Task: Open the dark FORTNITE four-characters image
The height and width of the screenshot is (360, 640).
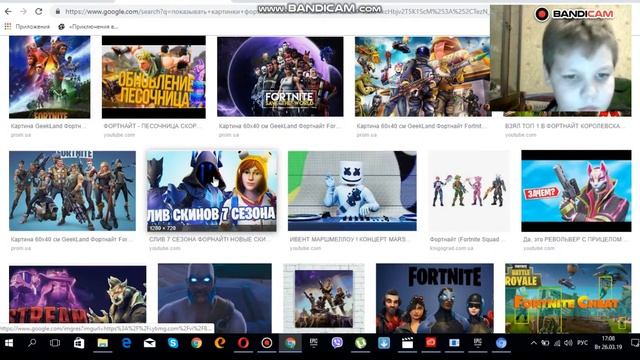Action: click(435, 298)
